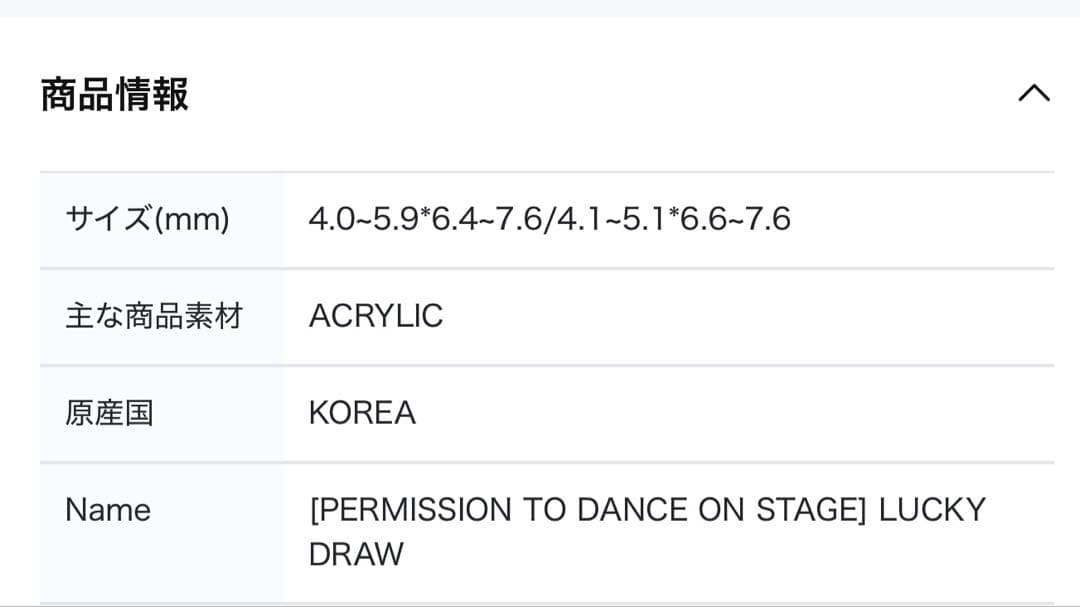Image resolution: width=1080 pixels, height=607 pixels.
Task: Select the 原産国 label cell
Action: (109, 413)
